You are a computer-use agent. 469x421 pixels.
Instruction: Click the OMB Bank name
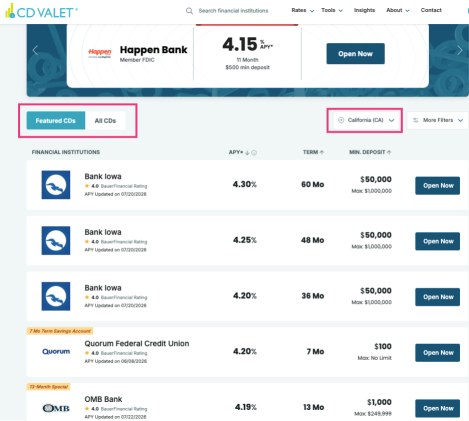coord(103,399)
